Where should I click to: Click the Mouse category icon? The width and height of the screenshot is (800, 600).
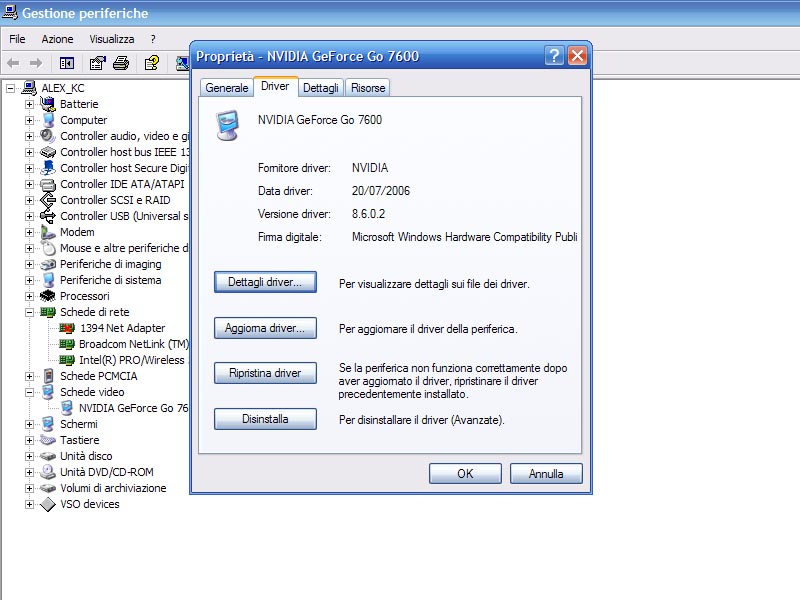[x=48, y=248]
